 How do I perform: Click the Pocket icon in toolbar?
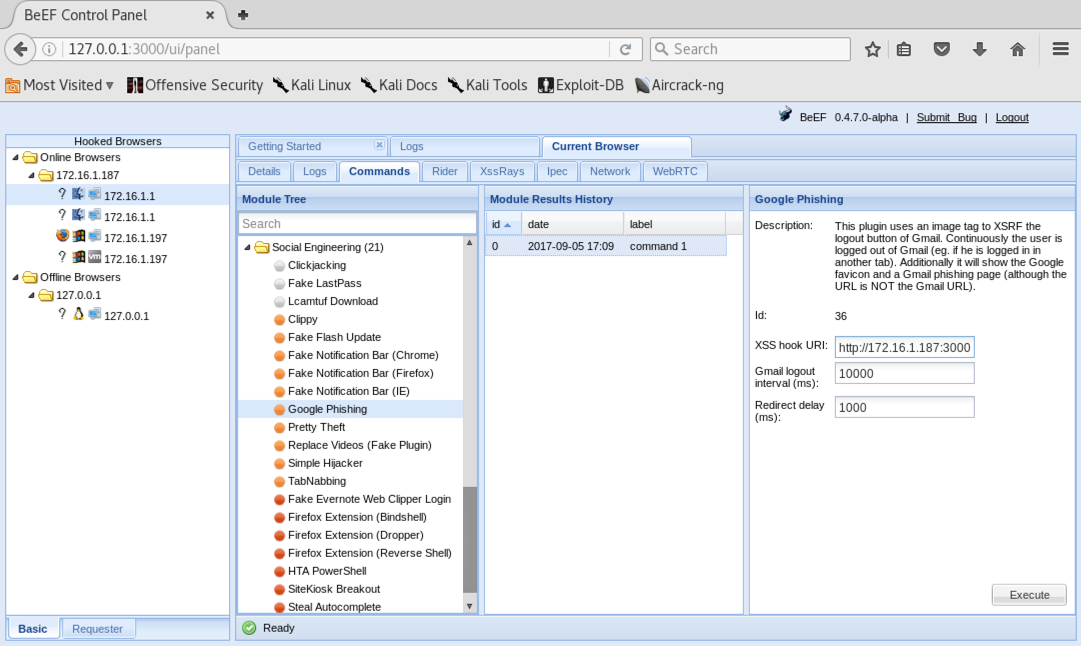(942, 49)
